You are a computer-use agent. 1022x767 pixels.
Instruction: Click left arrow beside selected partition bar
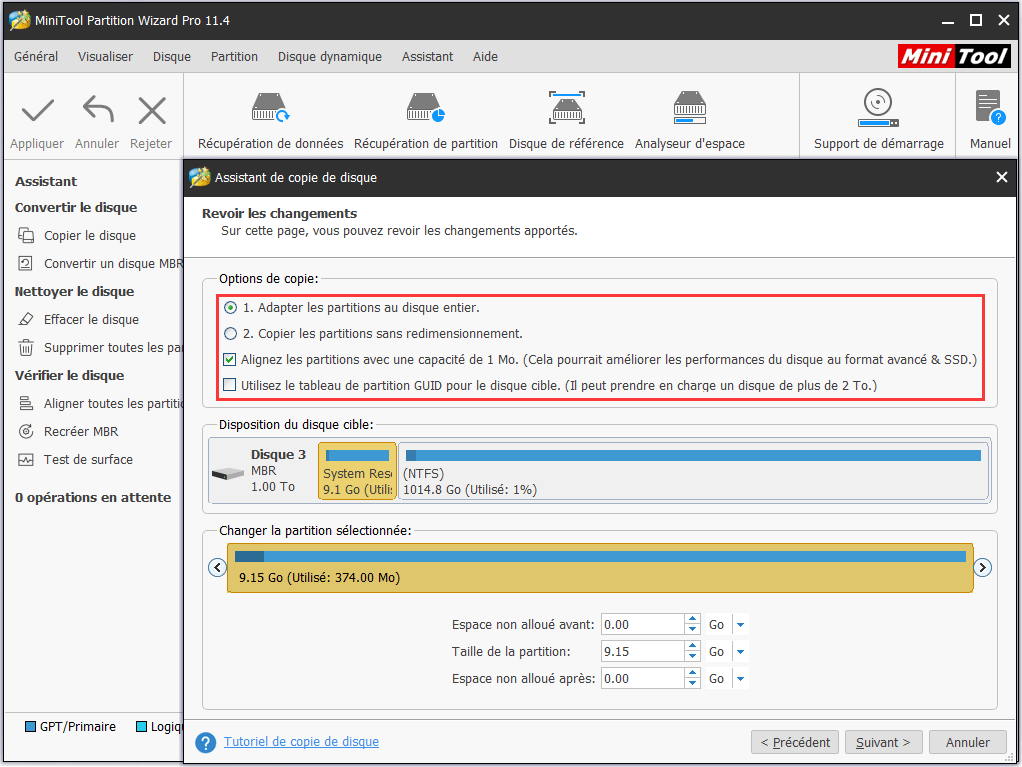[x=218, y=568]
